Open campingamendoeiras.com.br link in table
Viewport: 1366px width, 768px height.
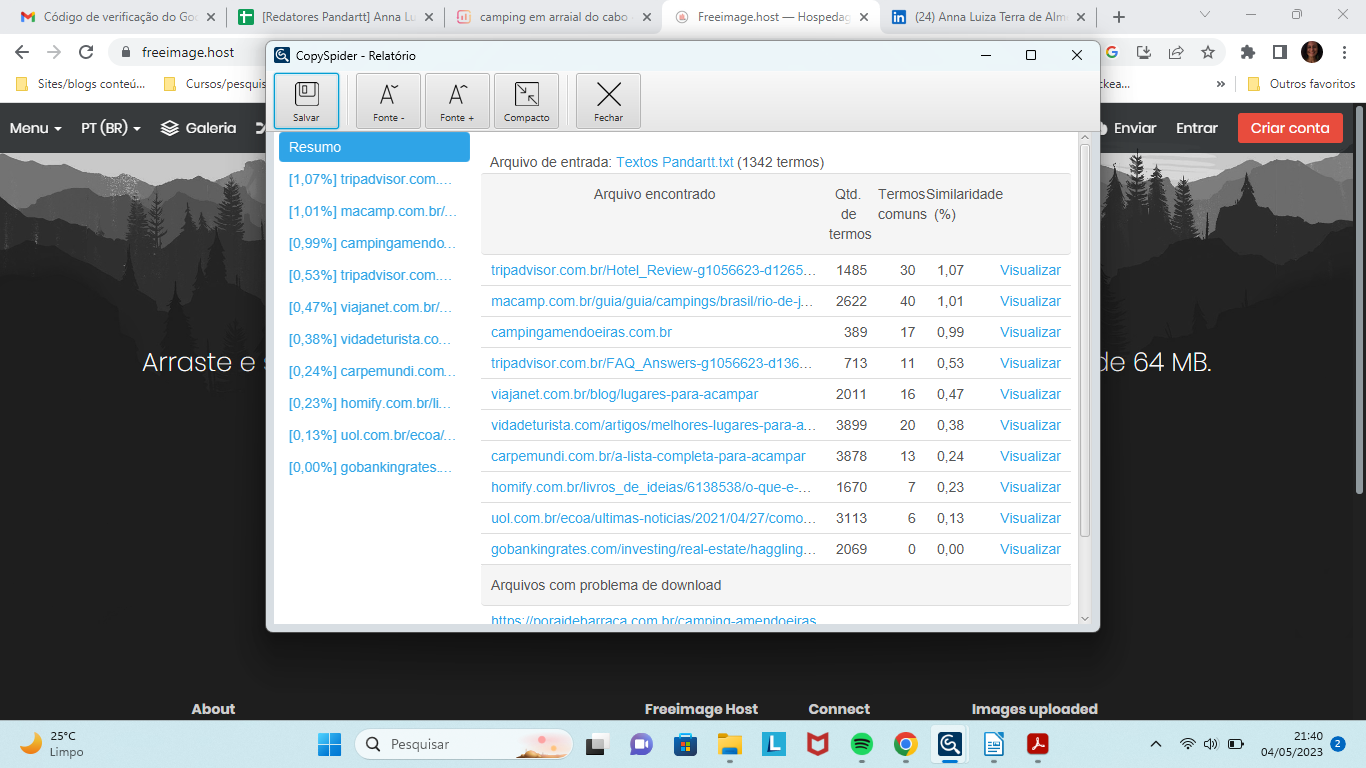[x=581, y=332]
